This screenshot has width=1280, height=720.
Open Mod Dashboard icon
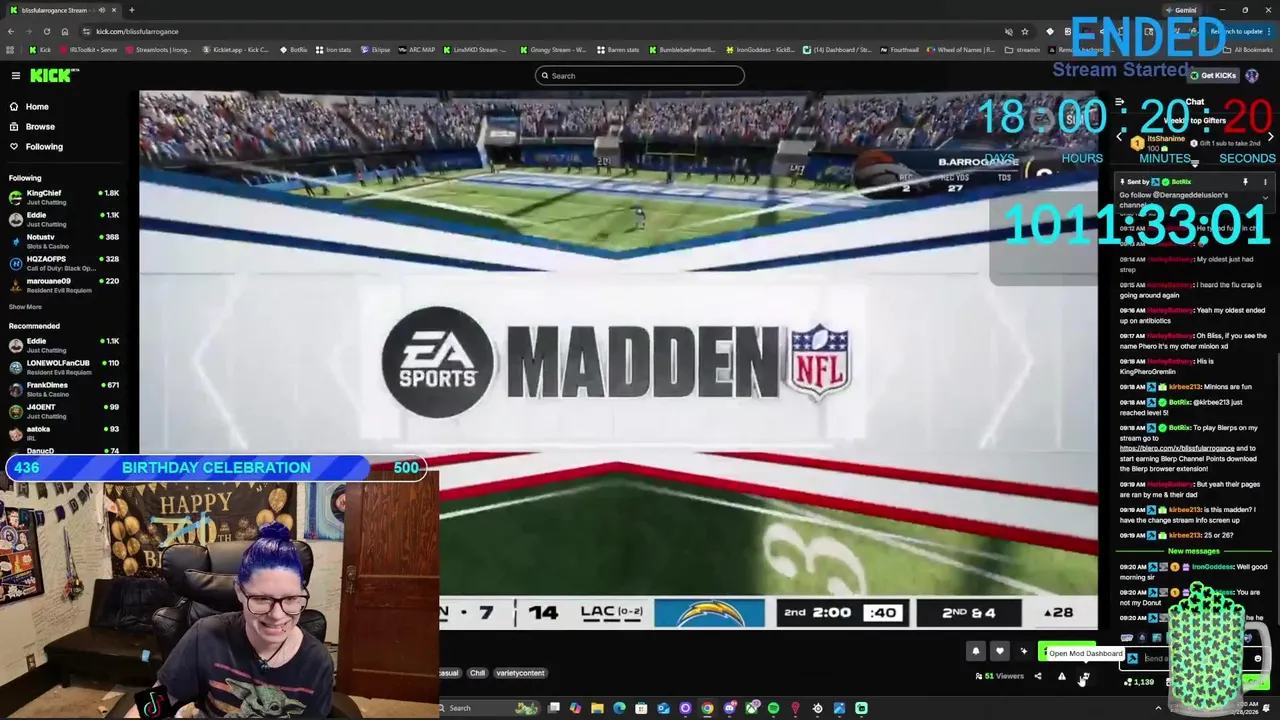1084,677
